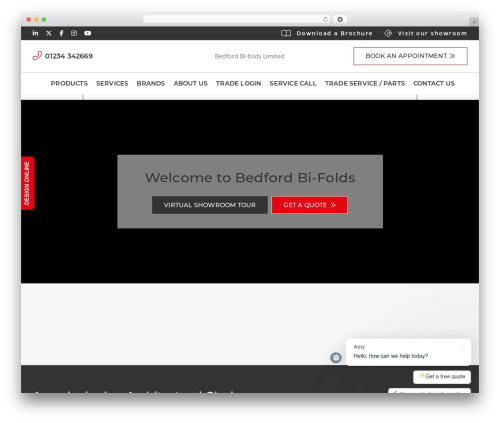The width and height of the screenshot is (500, 423).
Task: Open the X (Twitter) social icon
Action: (x=49, y=33)
